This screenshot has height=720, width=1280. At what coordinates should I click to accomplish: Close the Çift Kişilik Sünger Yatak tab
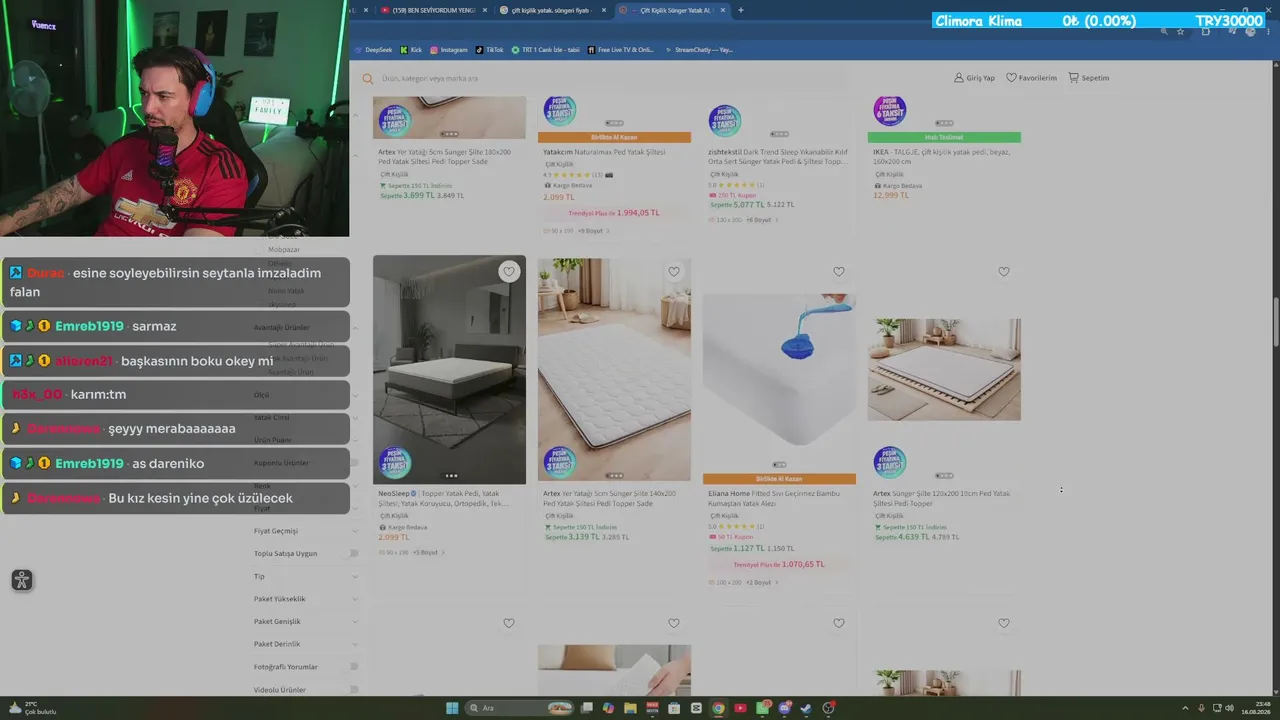pyautogui.click(x=721, y=10)
